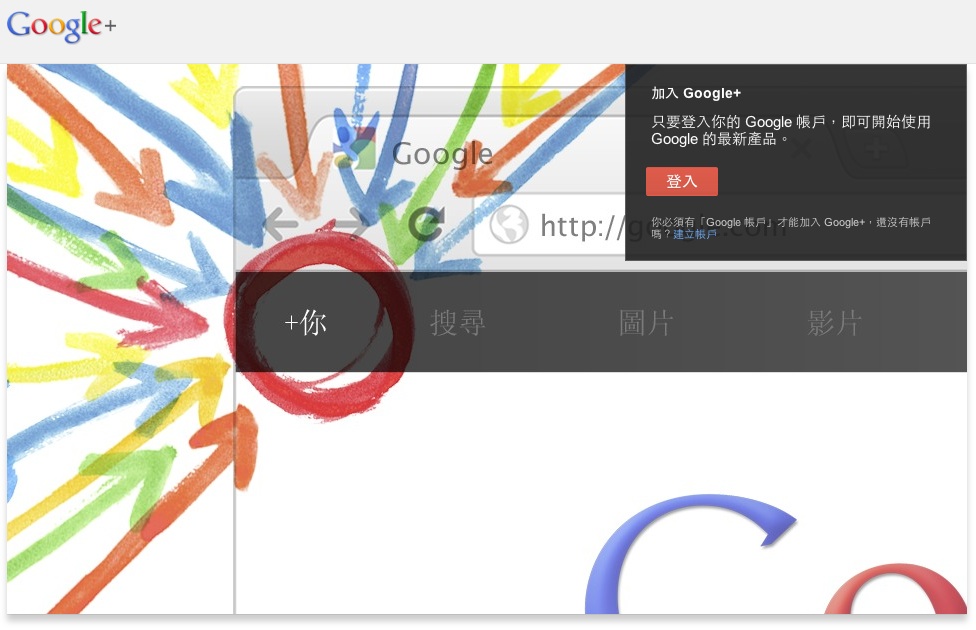Click the faded new-tab plus button
Screen dimensions: 976x630
pyautogui.click(x=877, y=148)
